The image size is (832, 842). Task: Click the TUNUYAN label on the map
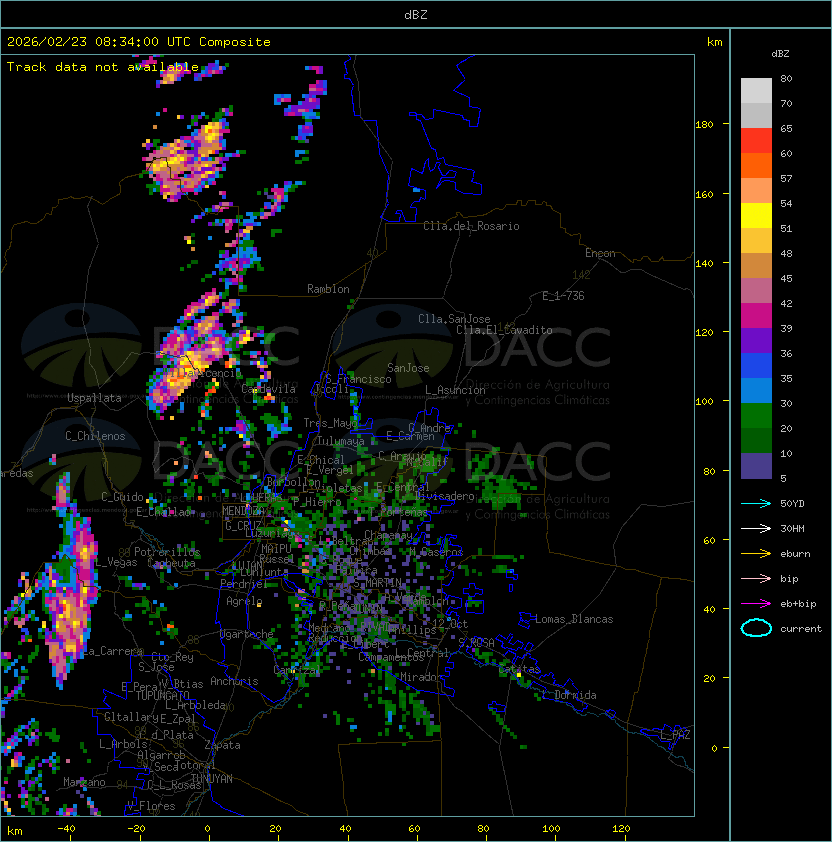(211, 778)
